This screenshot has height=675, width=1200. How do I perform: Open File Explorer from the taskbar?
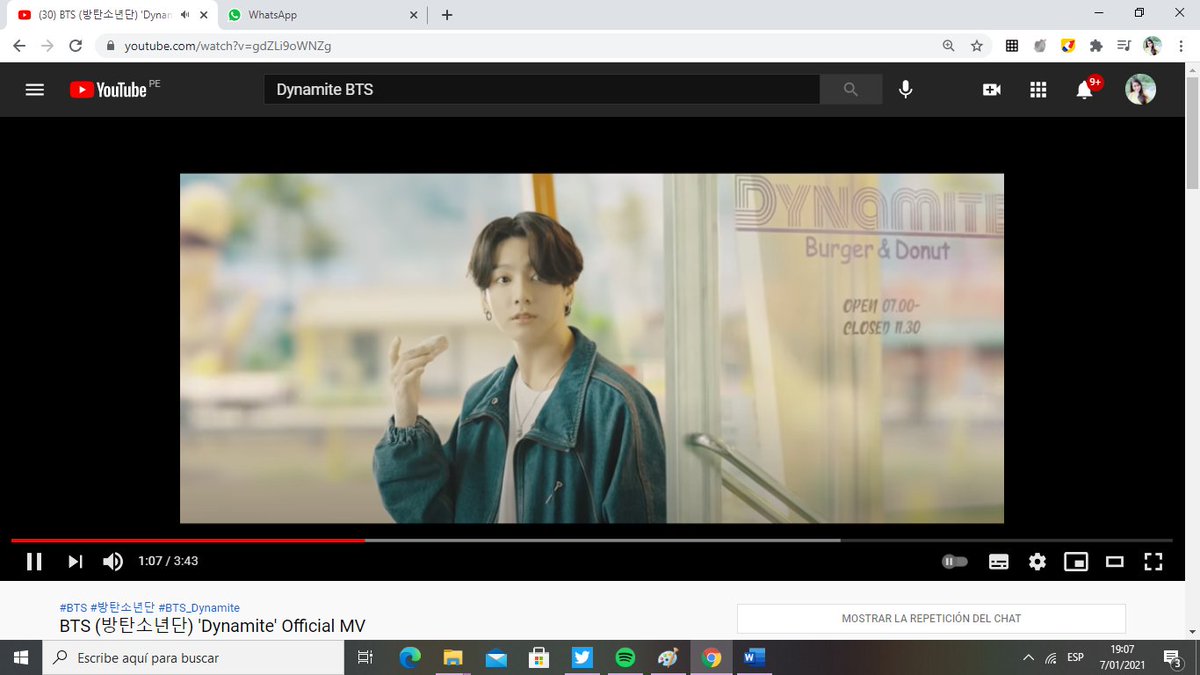453,657
